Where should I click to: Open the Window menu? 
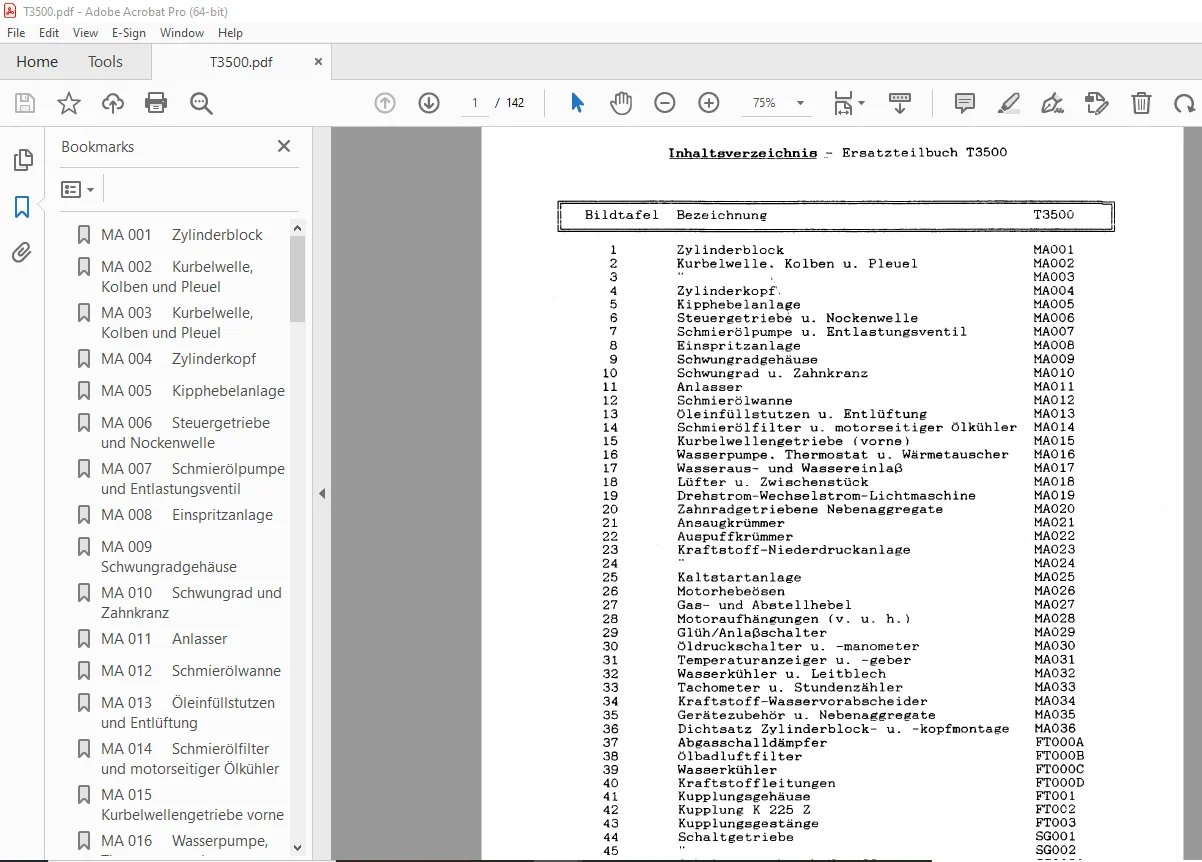click(182, 33)
